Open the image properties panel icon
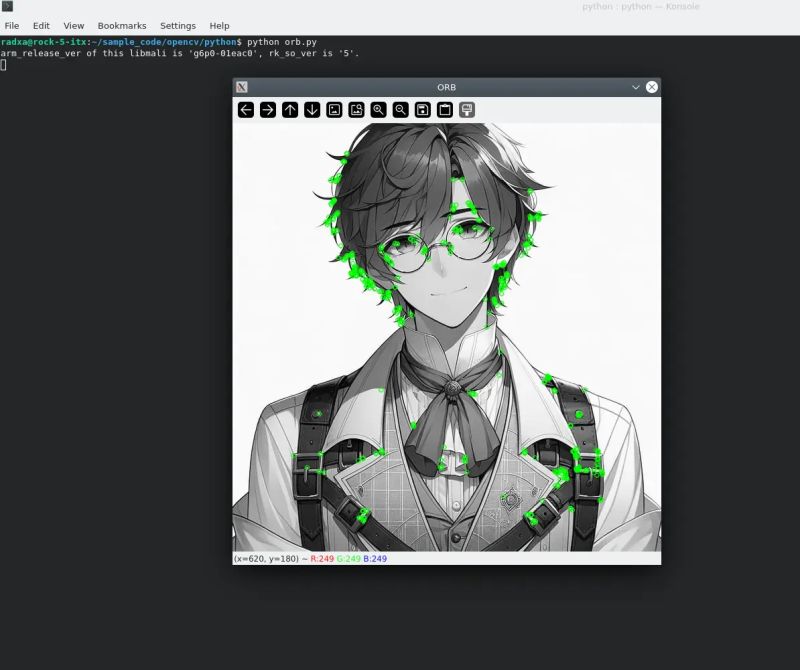This screenshot has height=670, width=800. (443, 110)
